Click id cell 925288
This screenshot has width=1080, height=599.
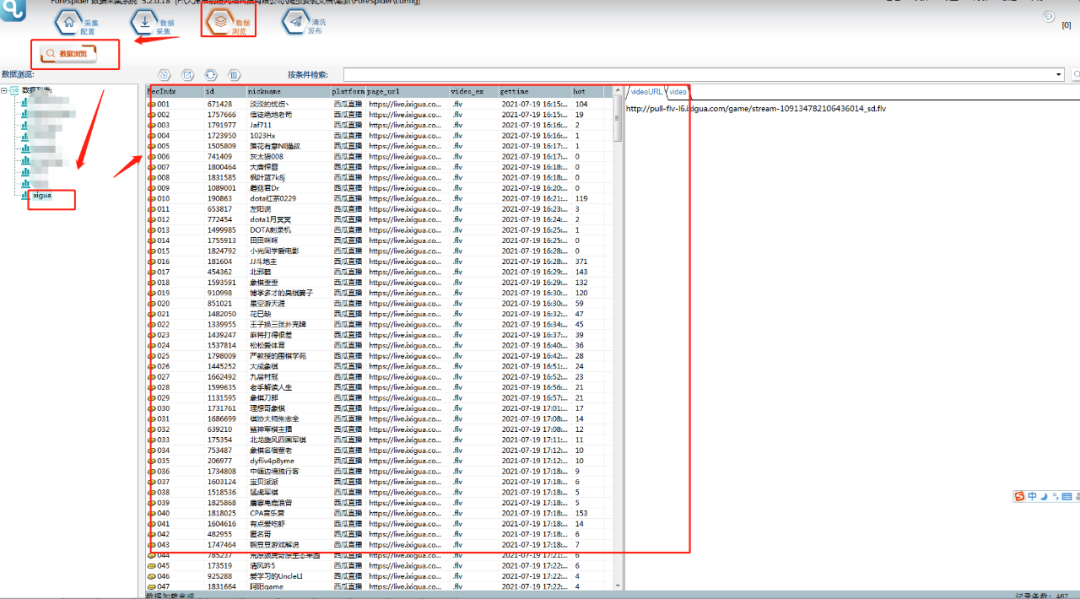click(x=220, y=576)
